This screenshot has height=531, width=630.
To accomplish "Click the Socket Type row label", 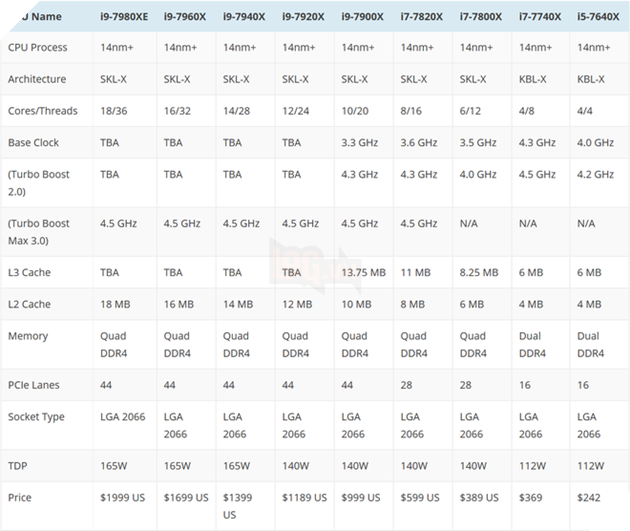I will [x=35, y=416].
